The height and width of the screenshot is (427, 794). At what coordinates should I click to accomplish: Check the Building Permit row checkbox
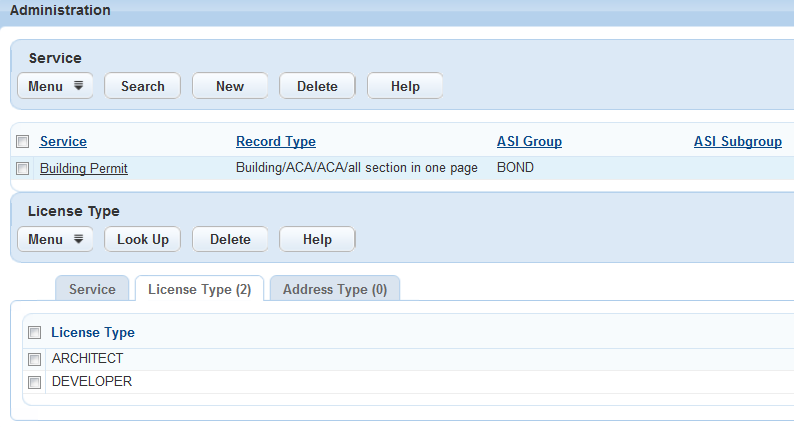23,168
